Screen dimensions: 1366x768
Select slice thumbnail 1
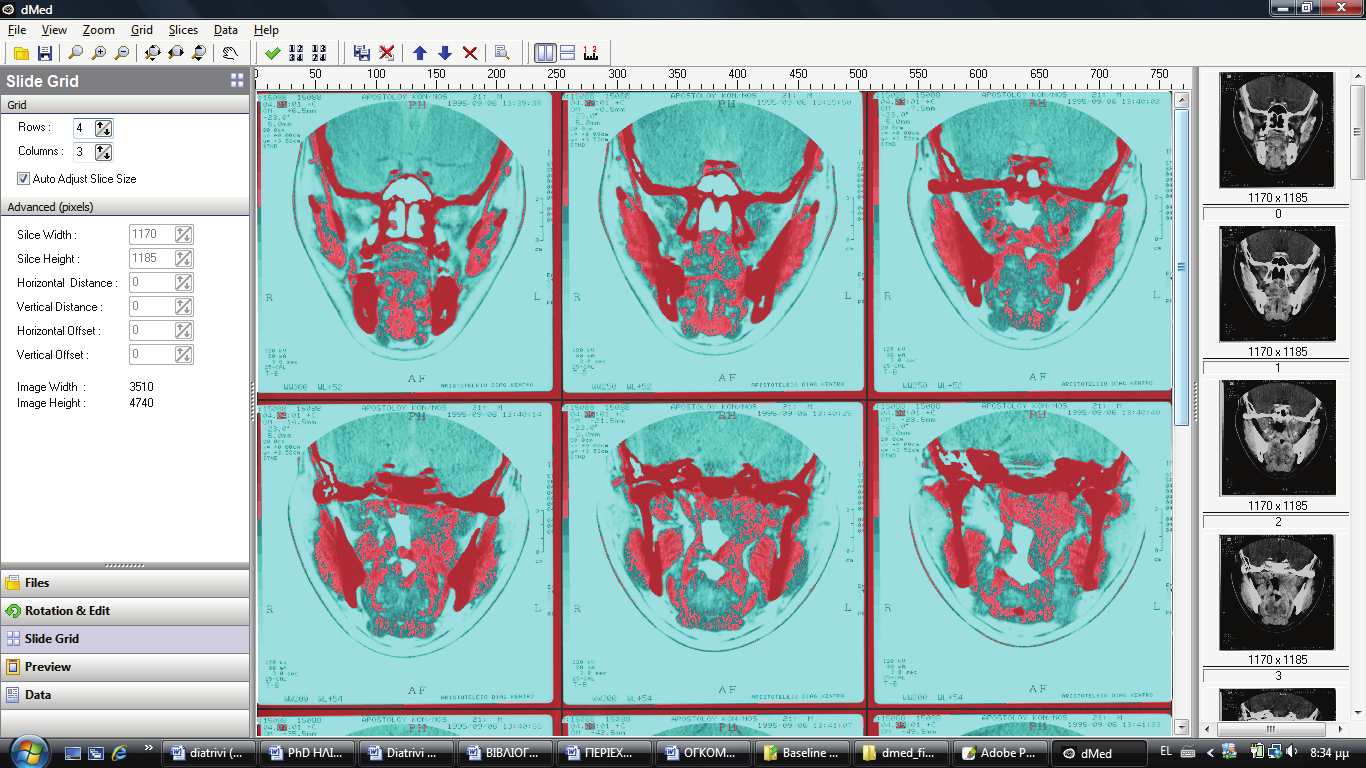tap(1278, 285)
